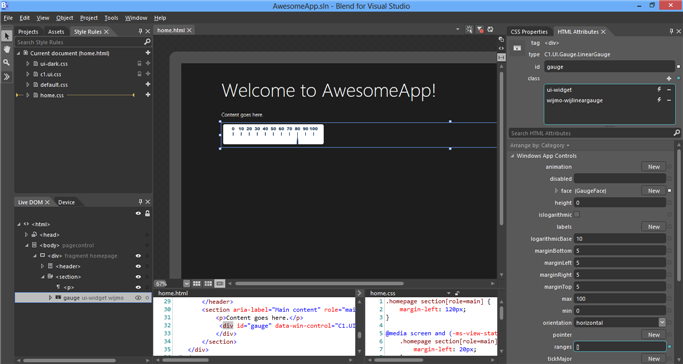Remove wijmo-wijlineargauge class with minus icon
This screenshot has height=364, width=683.
[x=669, y=100]
